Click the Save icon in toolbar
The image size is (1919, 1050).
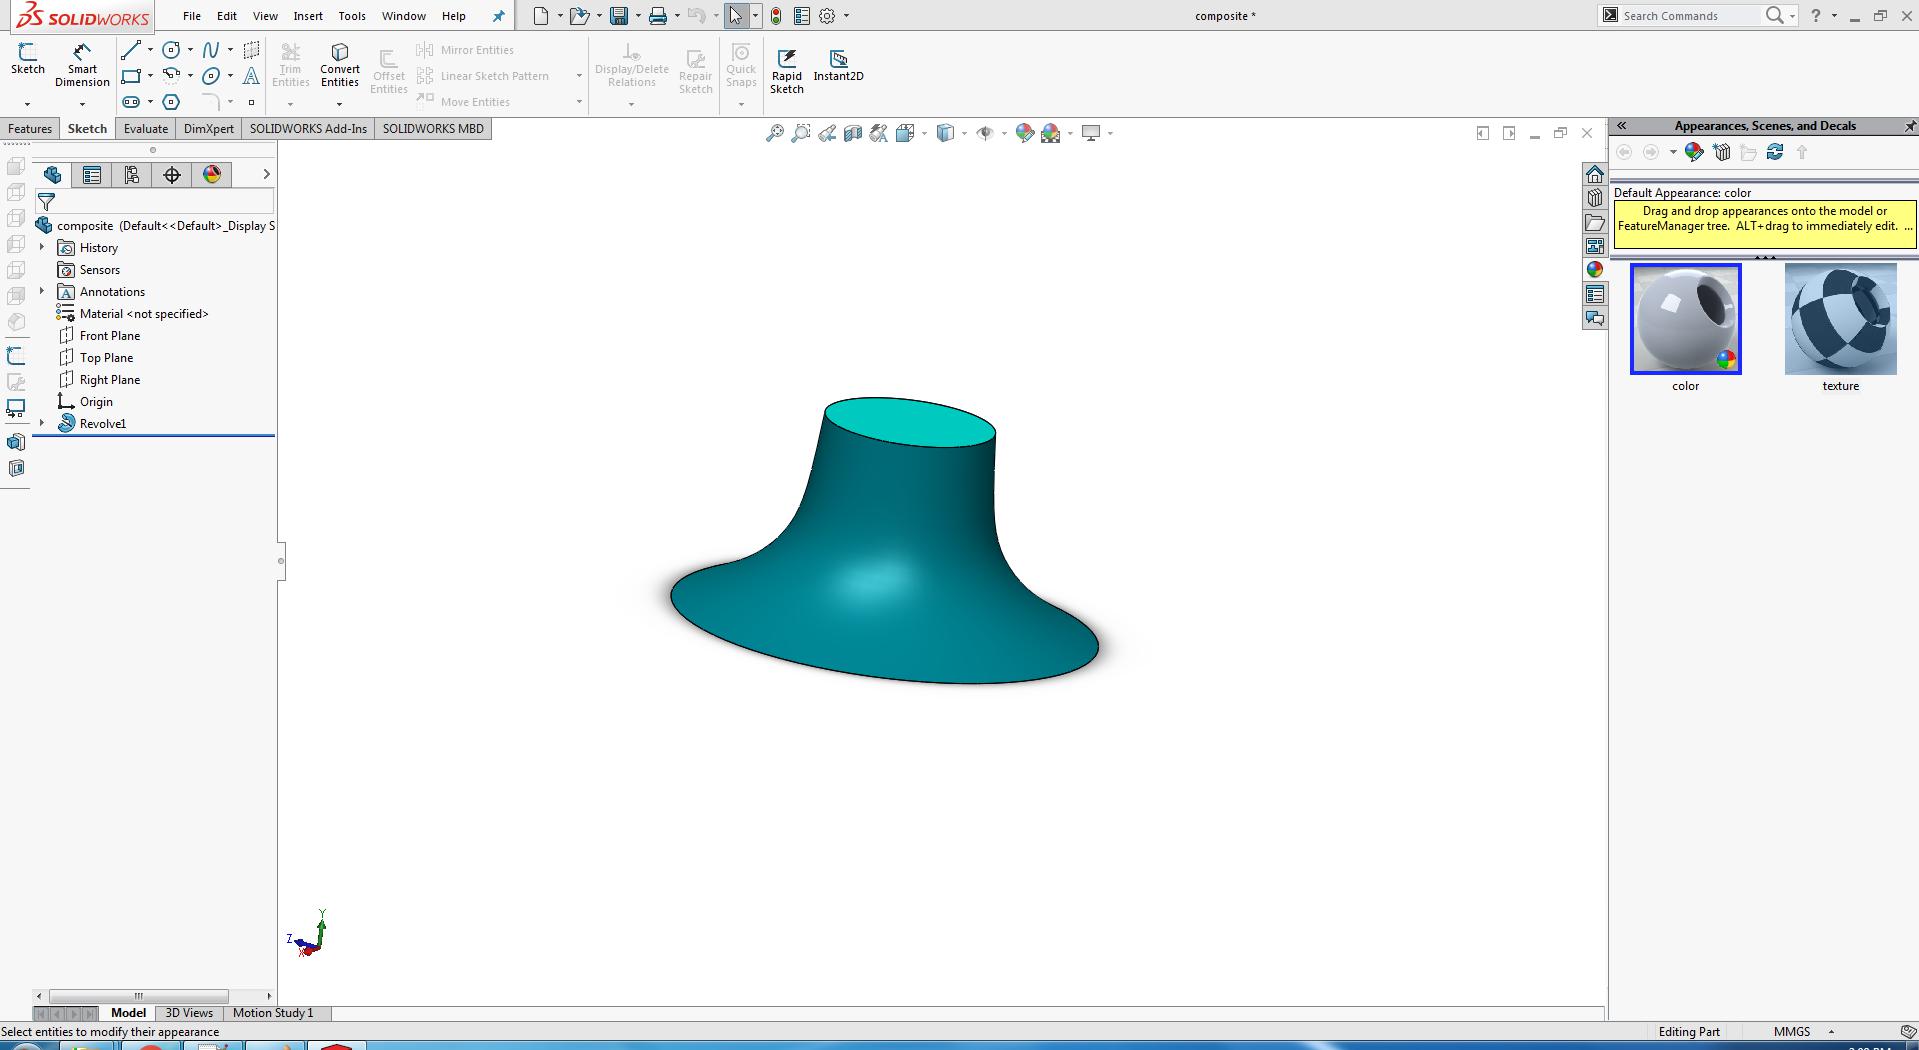(x=619, y=16)
